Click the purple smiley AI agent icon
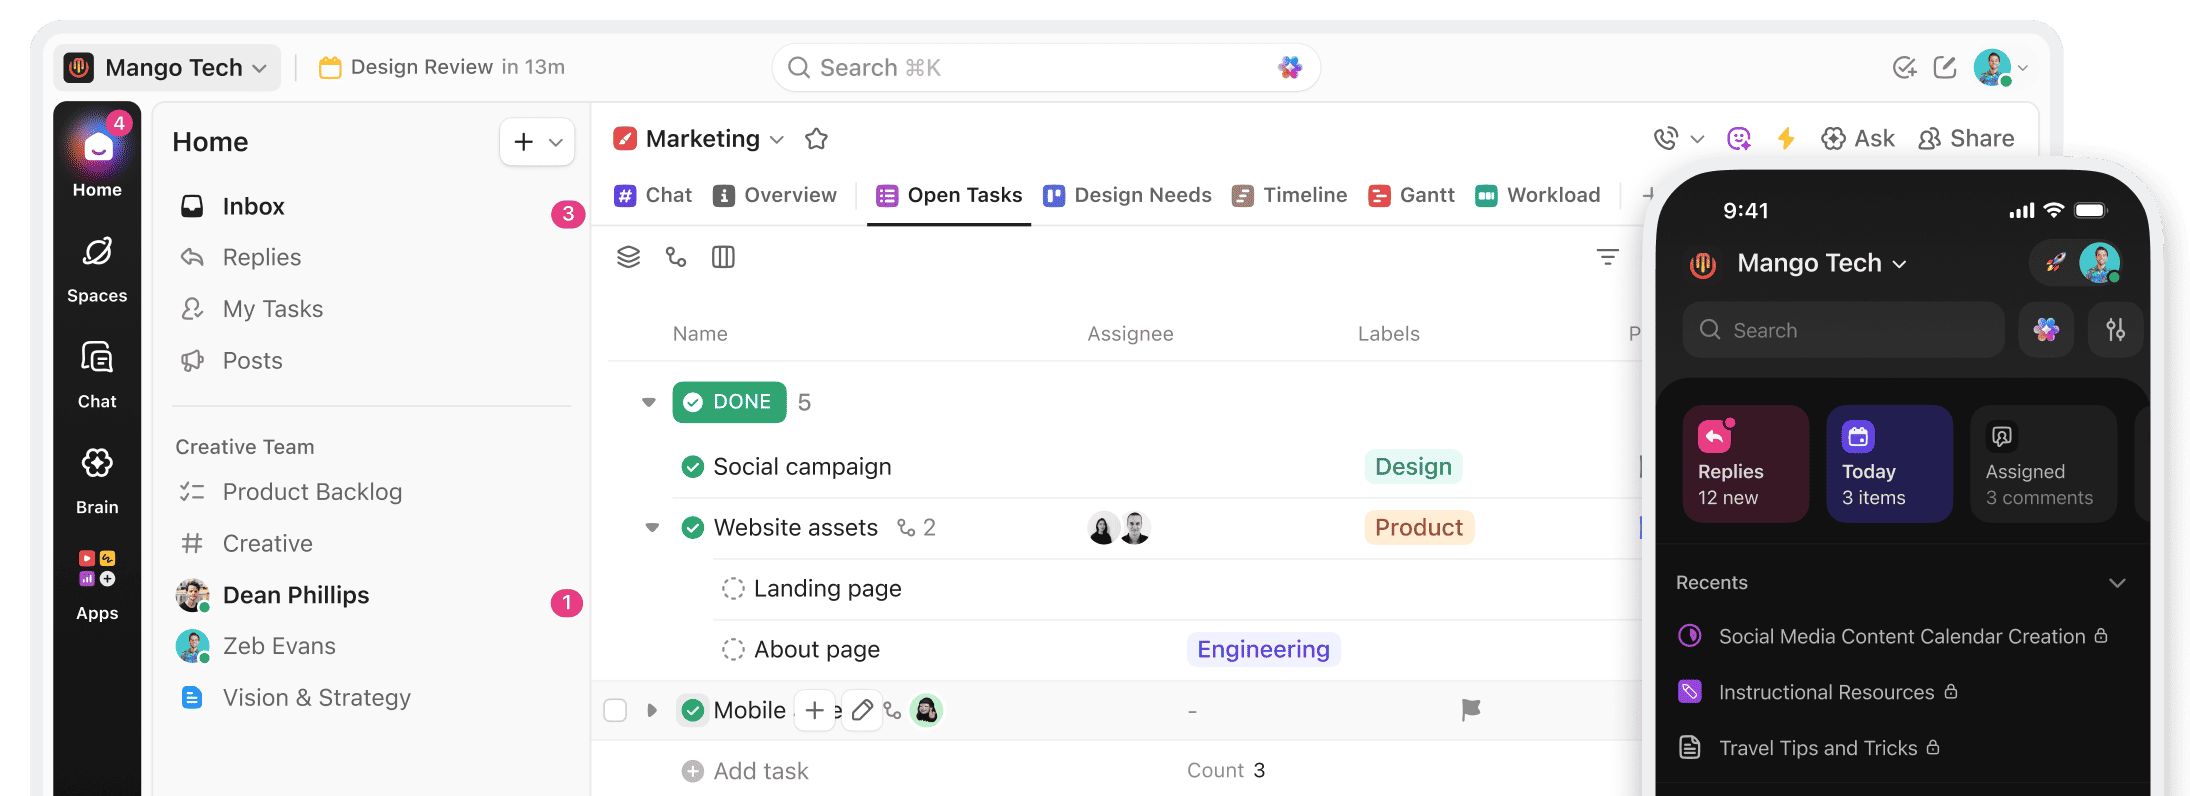The width and height of the screenshot is (2190, 796). pos(1739,139)
